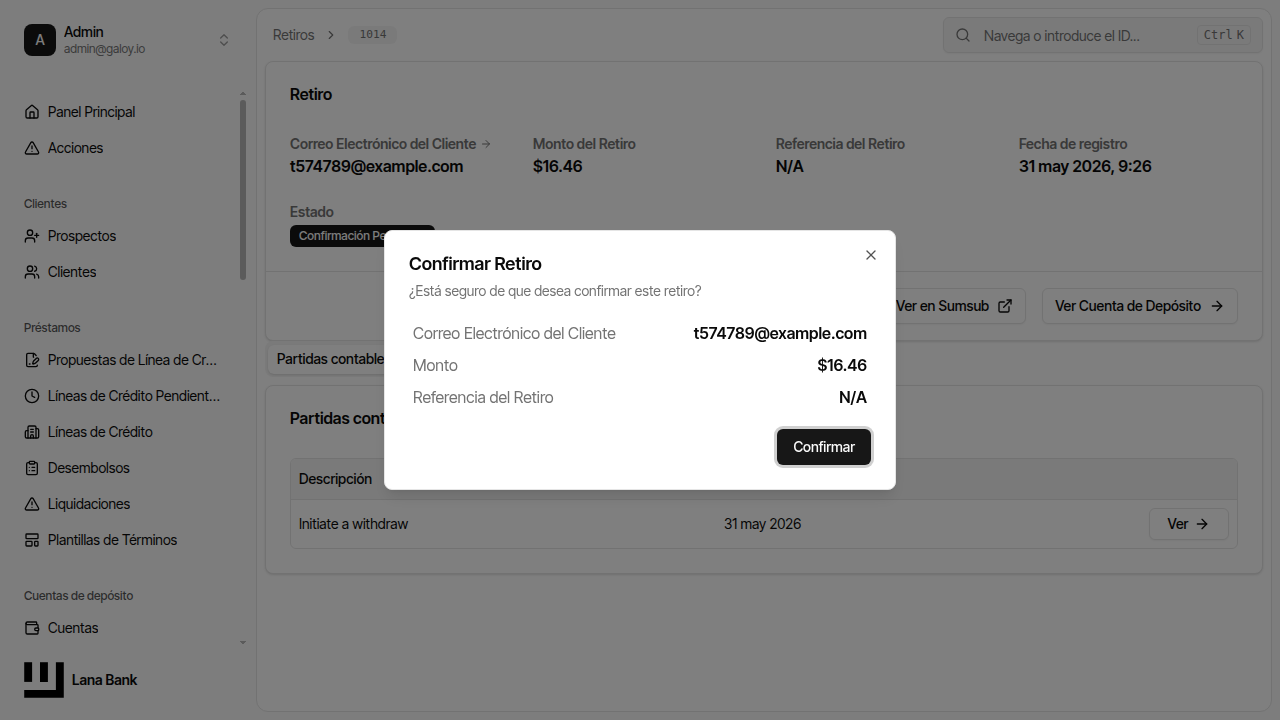Screen dimensions: 1280x720
Task: Click the Initiate a withdraw row description
Action: [x=353, y=524]
